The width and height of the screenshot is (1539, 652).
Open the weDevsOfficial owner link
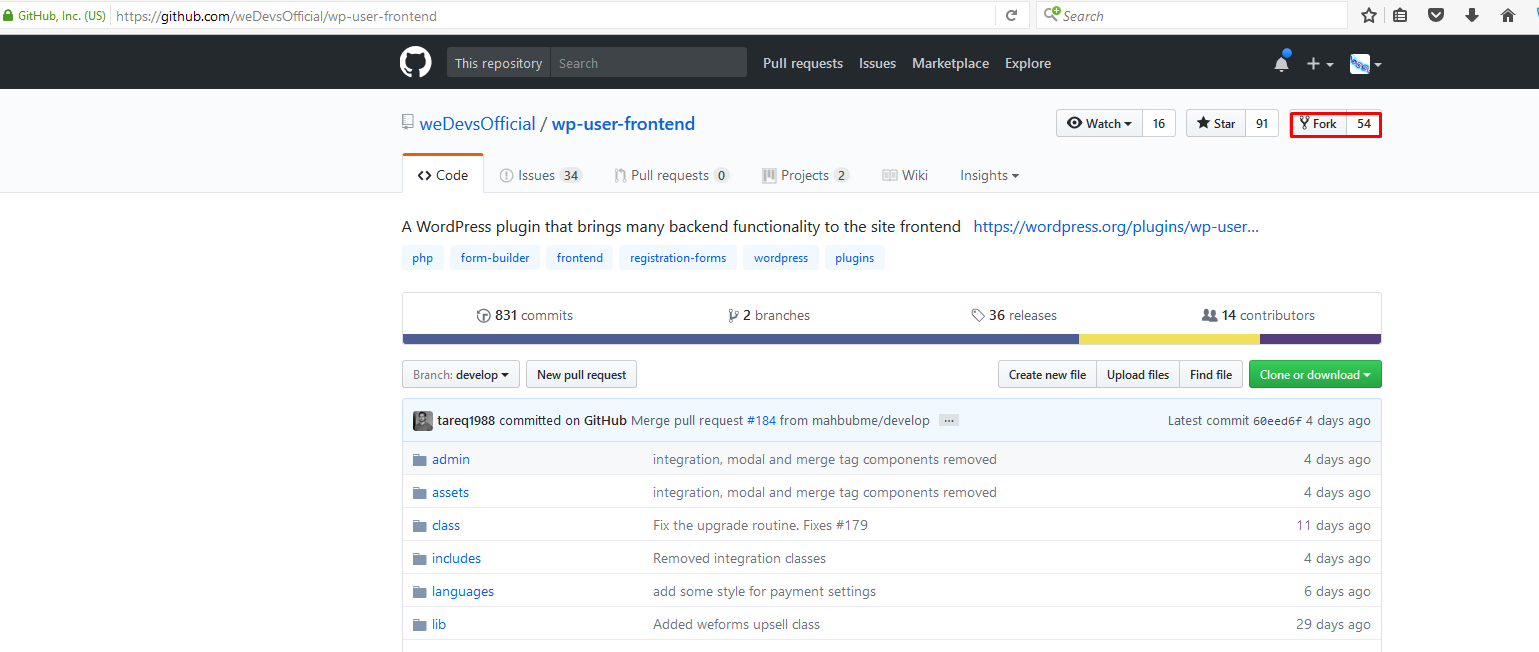click(x=477, y=124)
